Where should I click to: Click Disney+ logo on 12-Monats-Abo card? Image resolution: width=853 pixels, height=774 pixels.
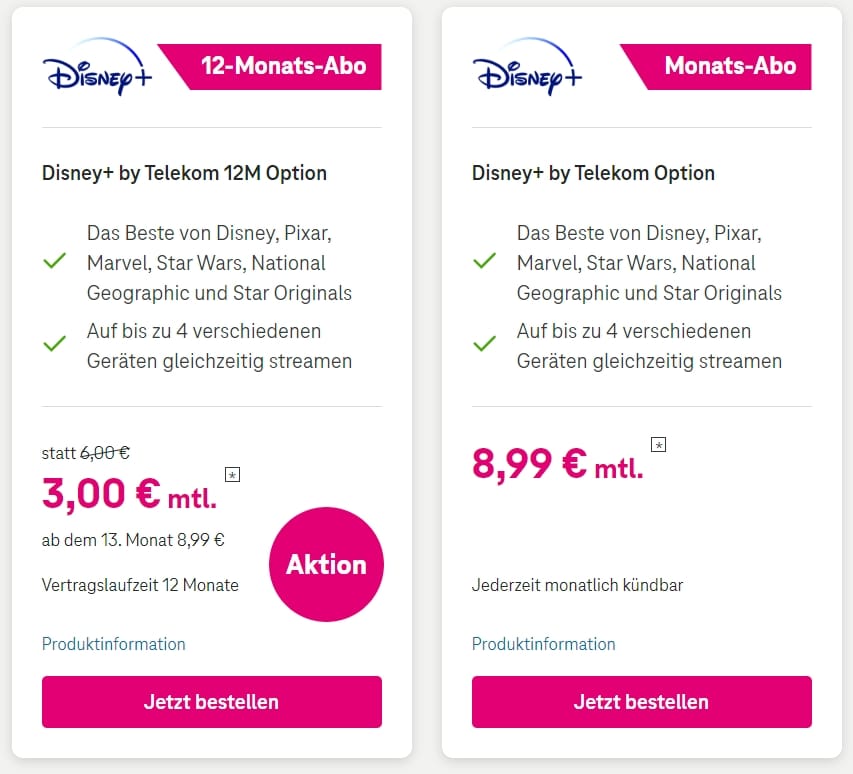click(97, 66)
